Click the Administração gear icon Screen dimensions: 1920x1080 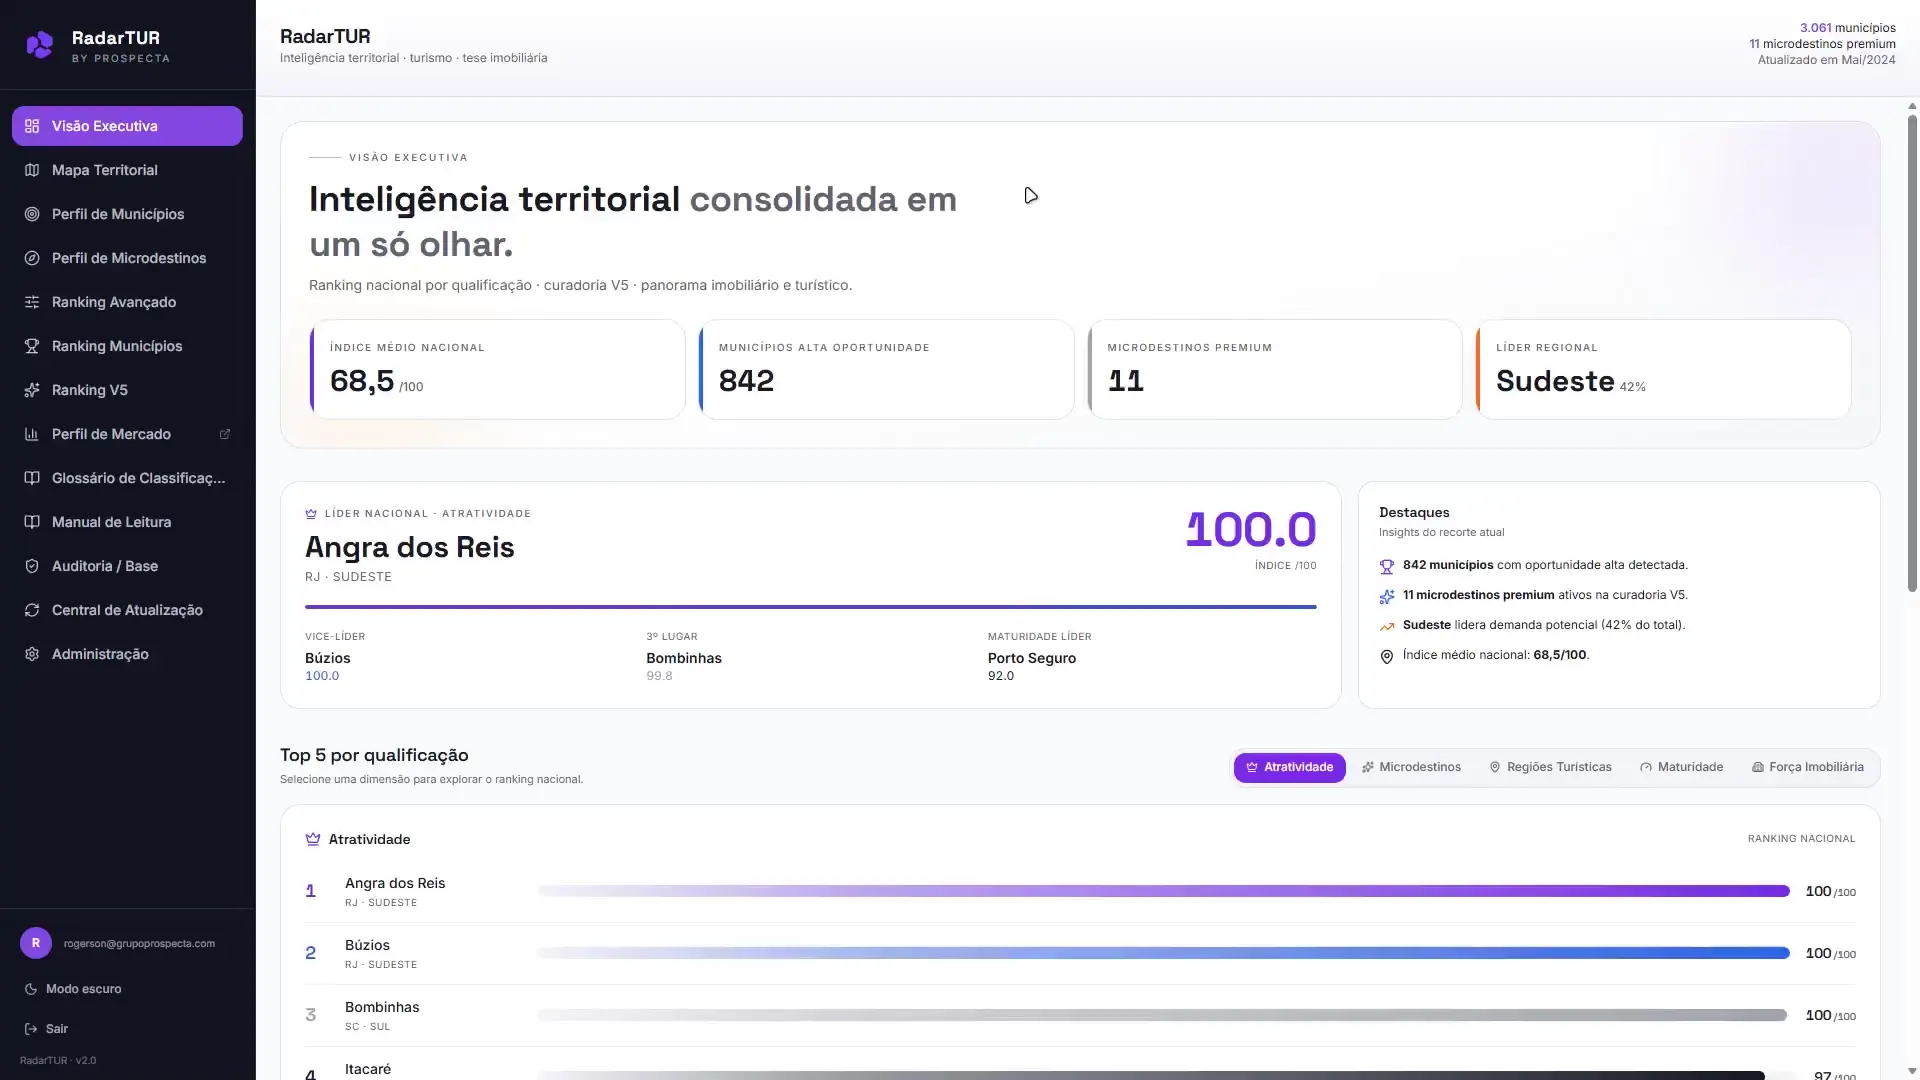pyautogui.click(x=32, y=654)
